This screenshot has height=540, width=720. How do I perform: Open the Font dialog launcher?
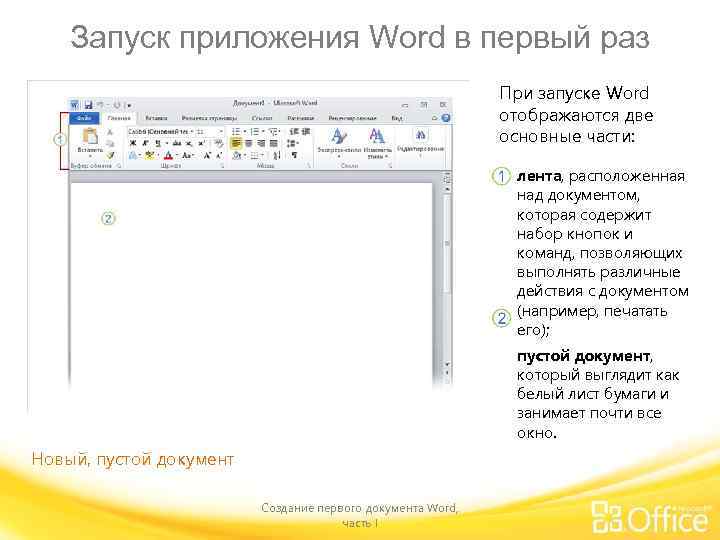222,166
